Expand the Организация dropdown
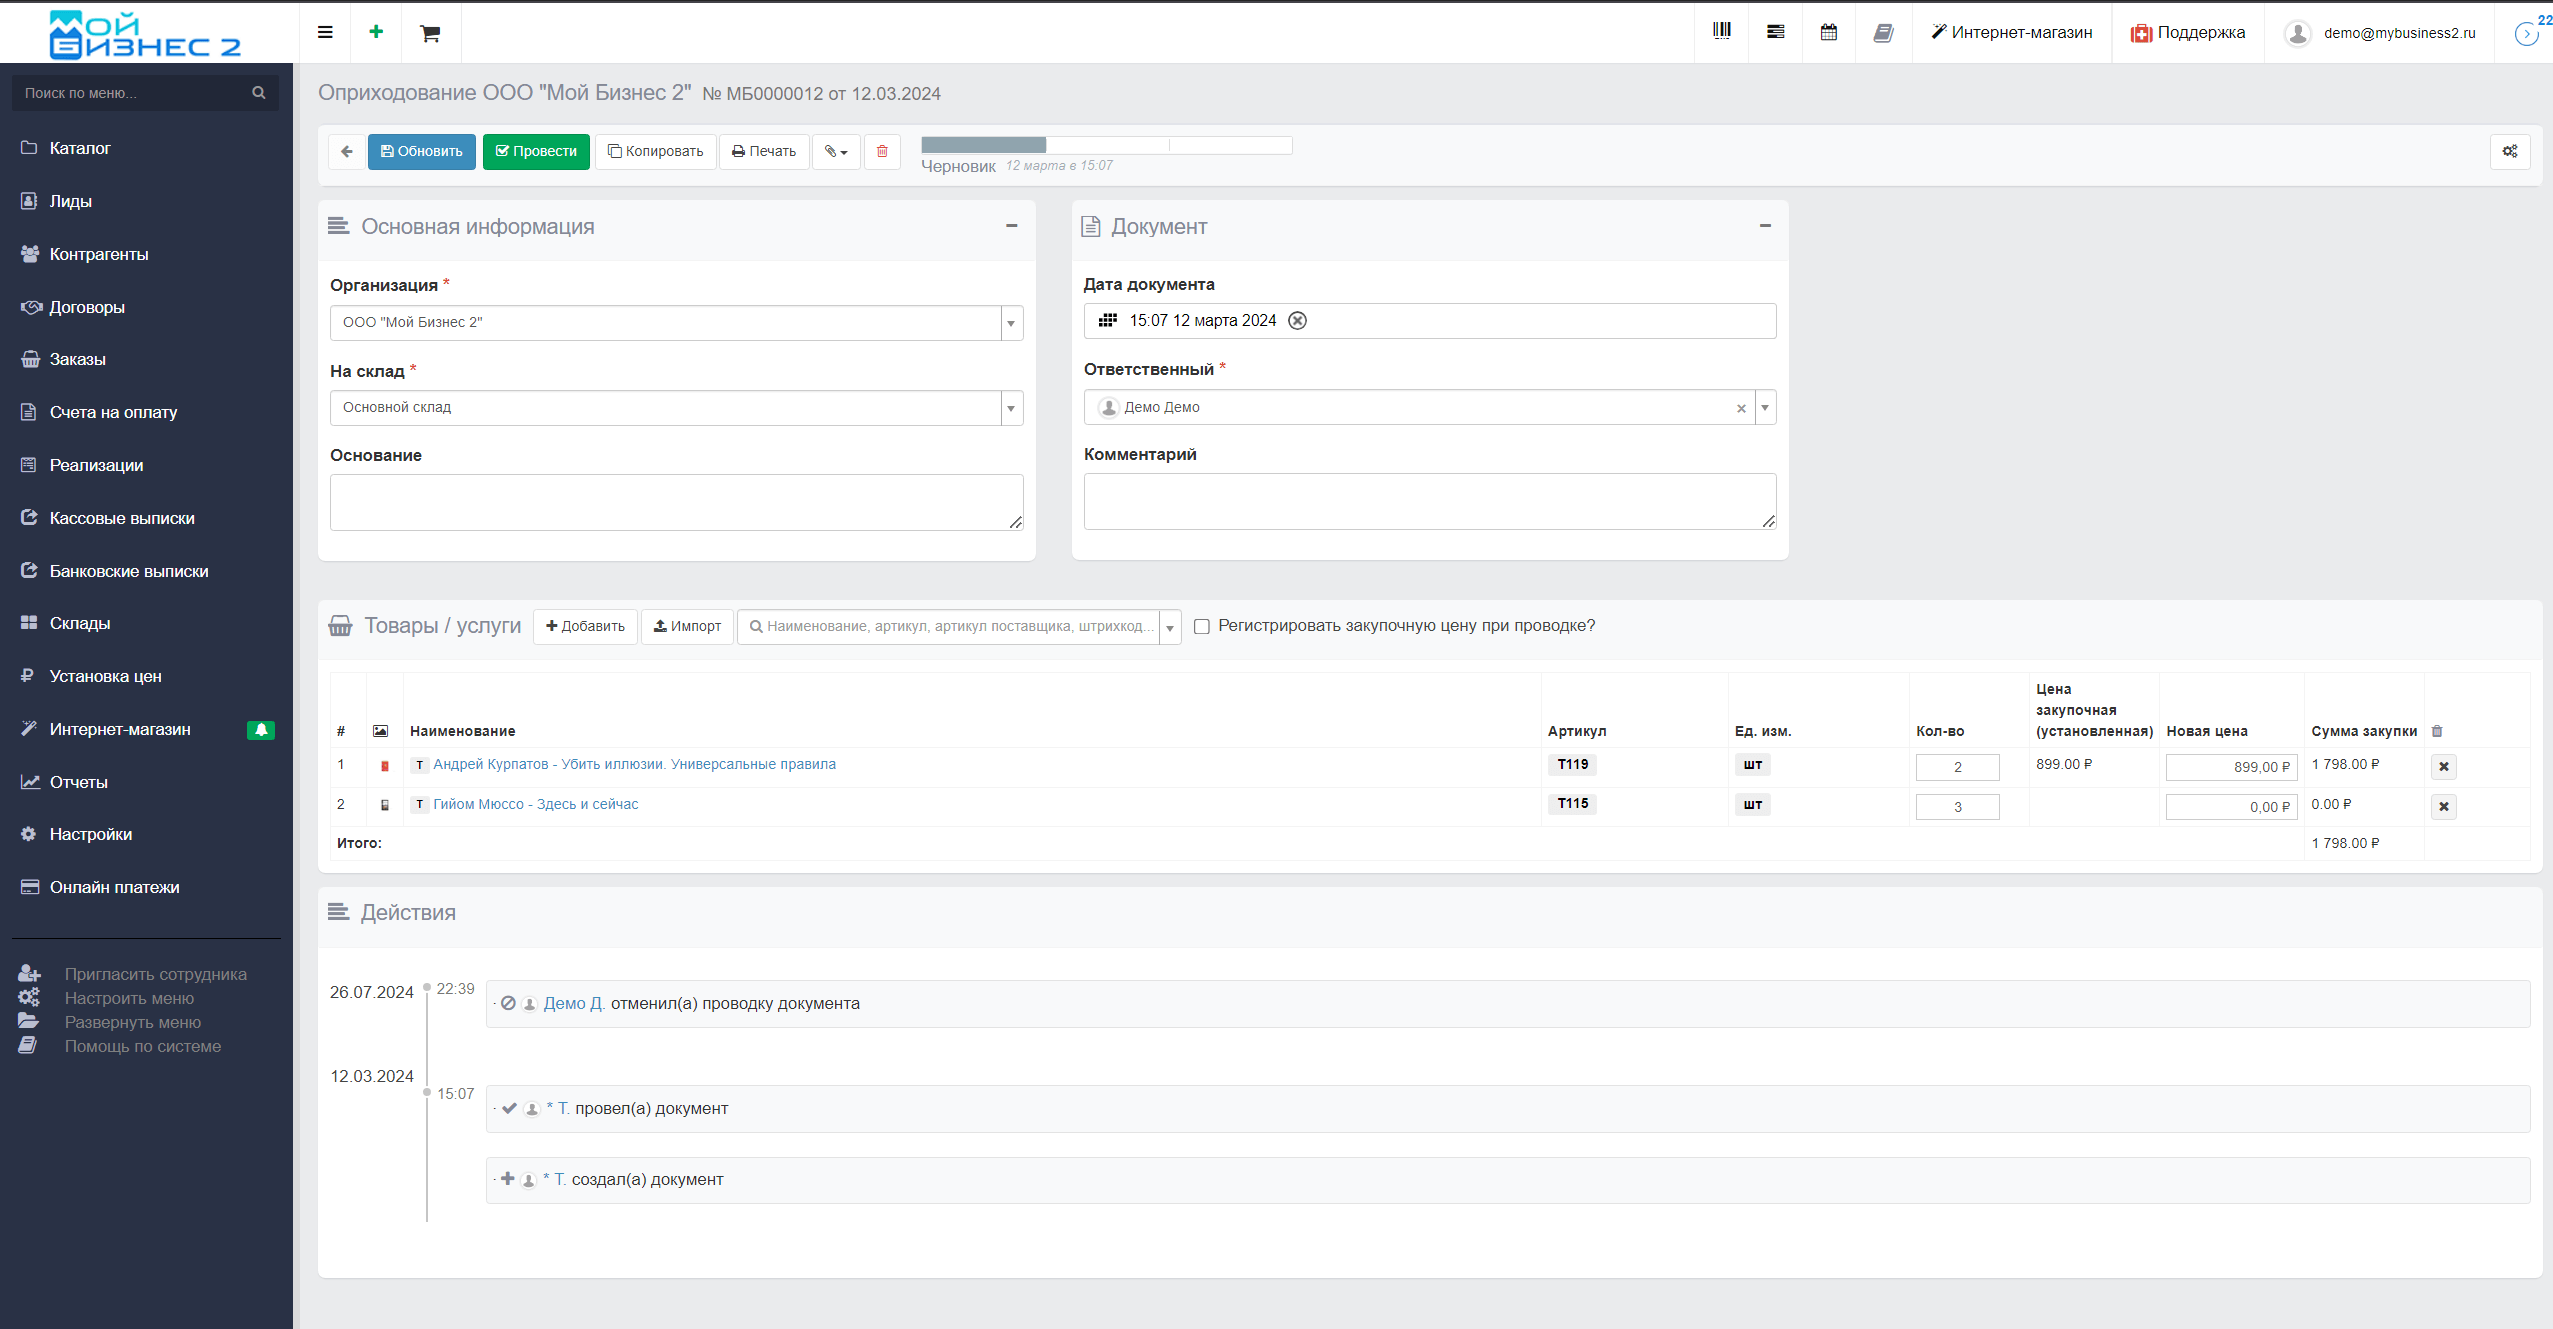2553x1329 pixels. tap(1011, 323)
